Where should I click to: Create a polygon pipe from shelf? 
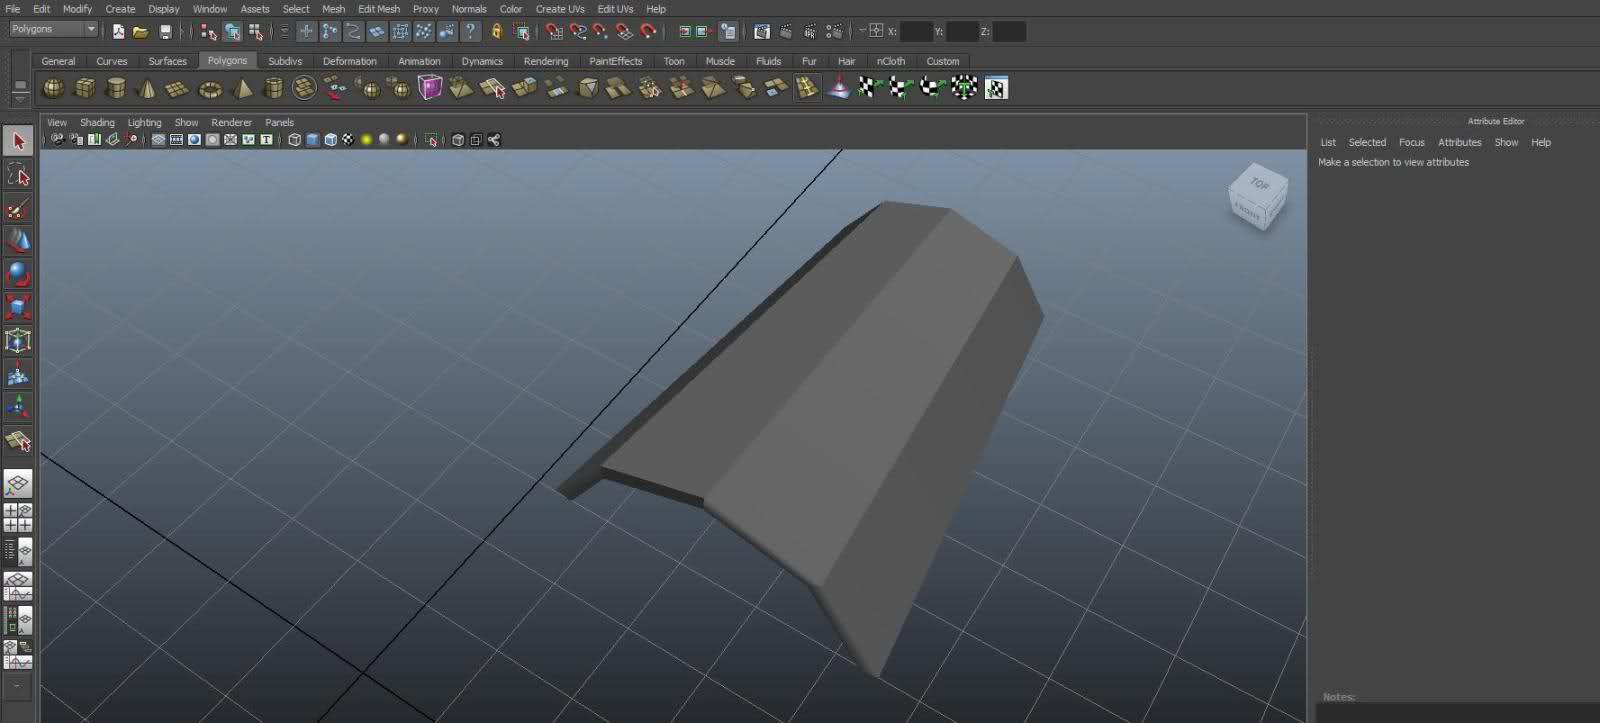point(272,89)
